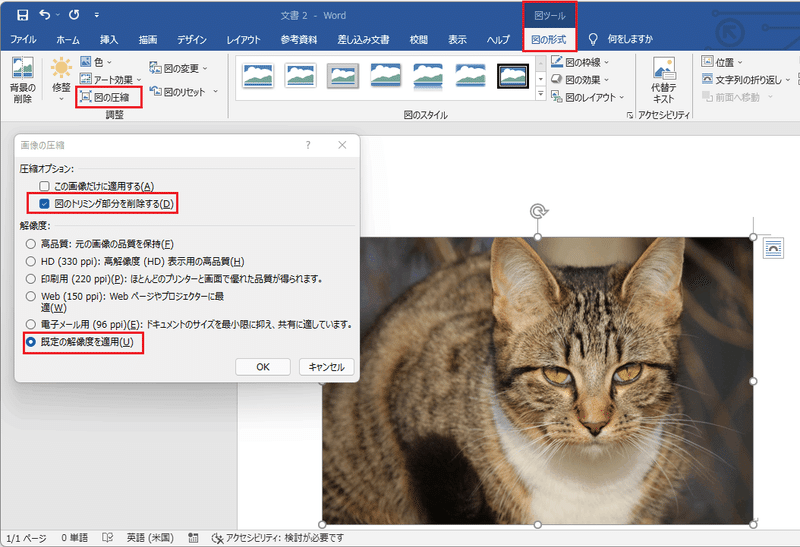Open 図の枠線 border dropdown
The height and width of the screenshot is (547, 800).
click(x=580, y=62)
